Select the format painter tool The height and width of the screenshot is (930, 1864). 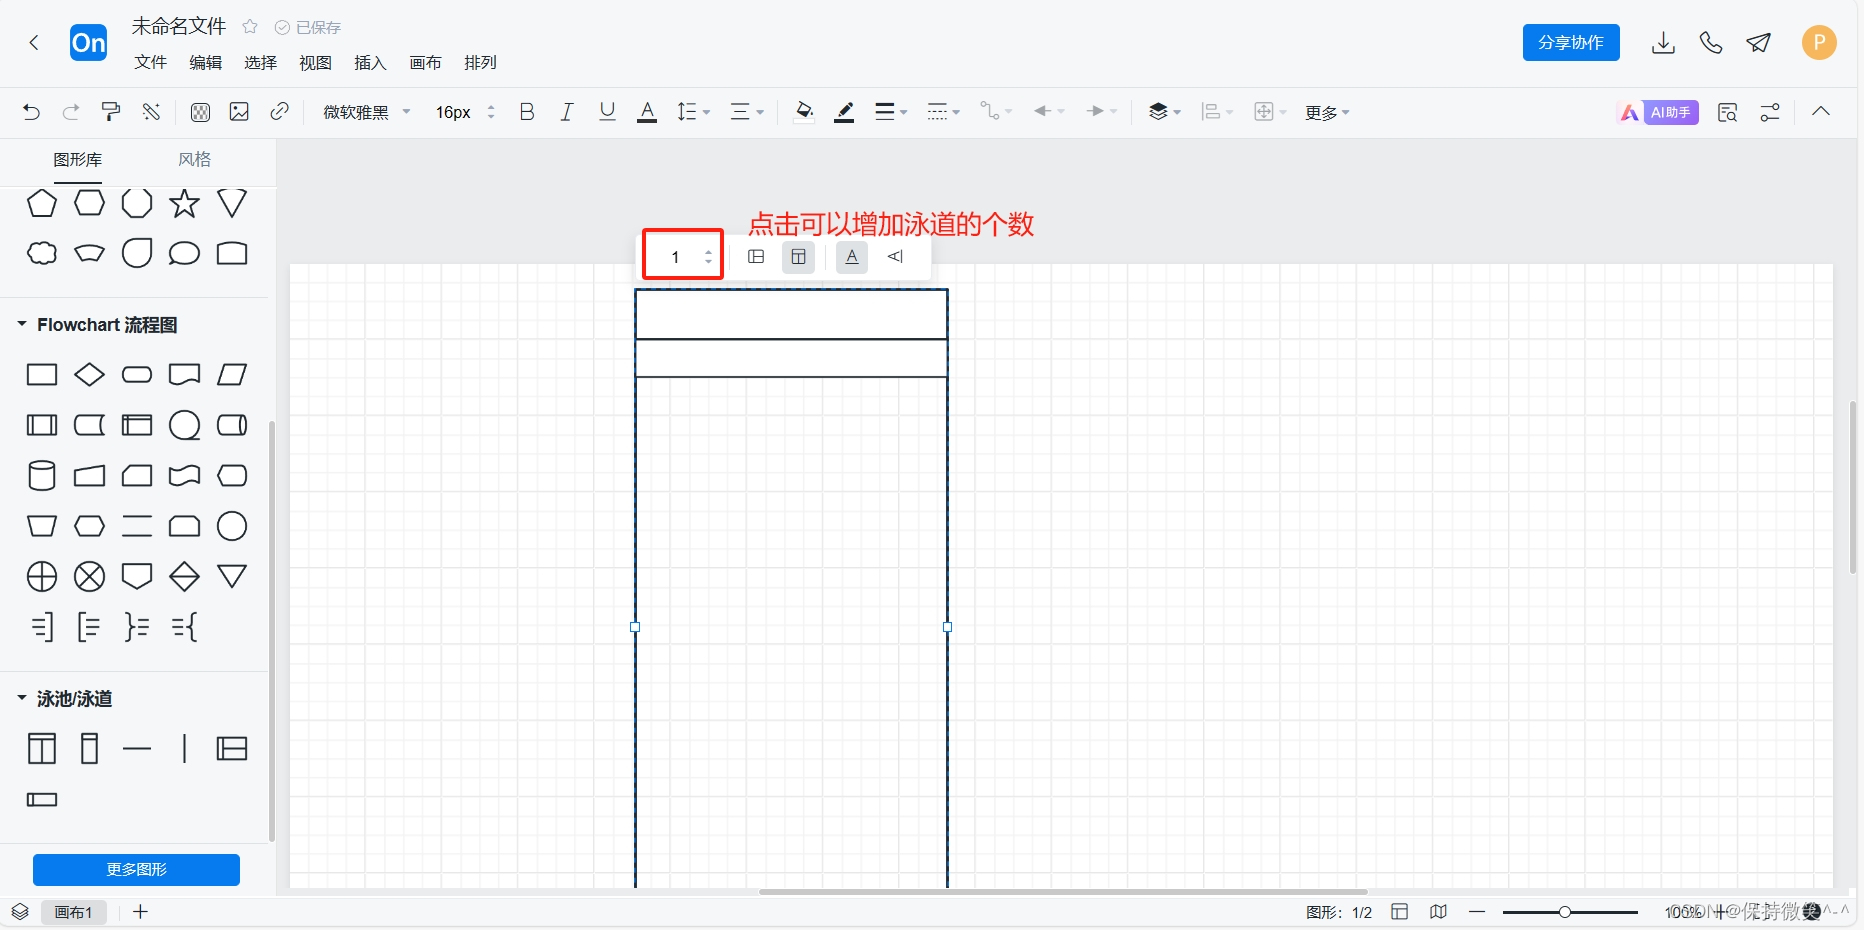[111, 112]
